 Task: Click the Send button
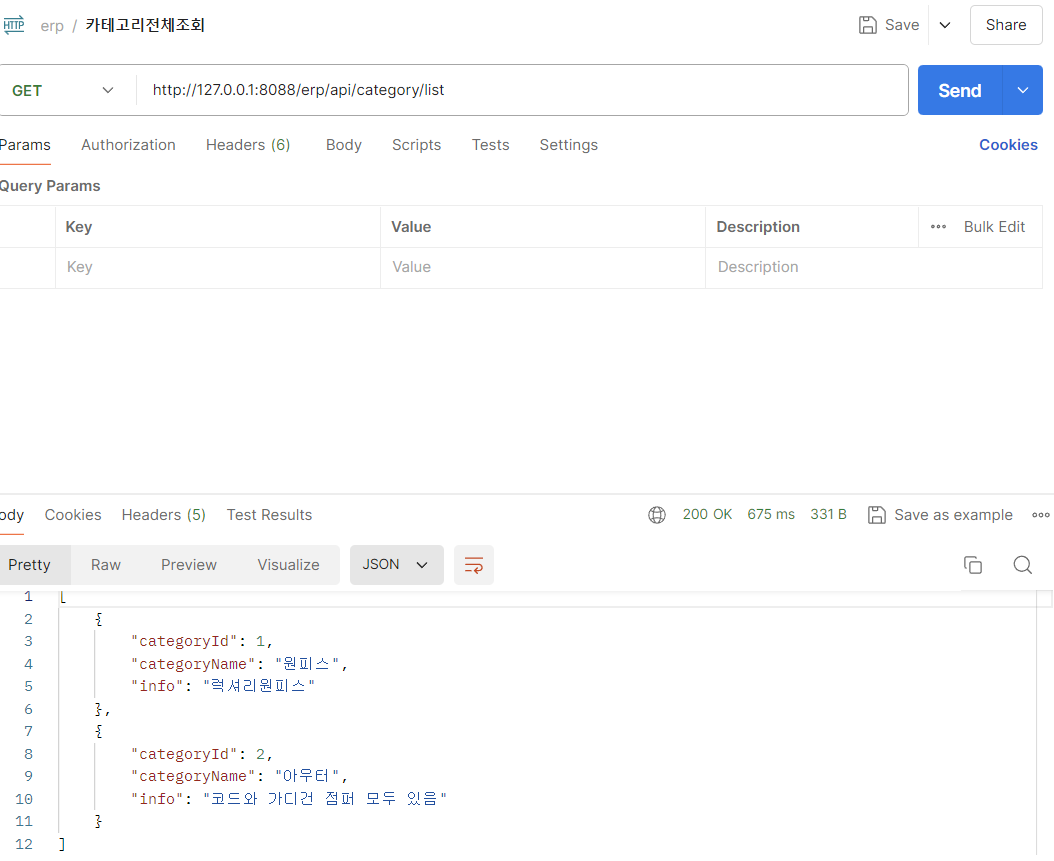[959, 90]
